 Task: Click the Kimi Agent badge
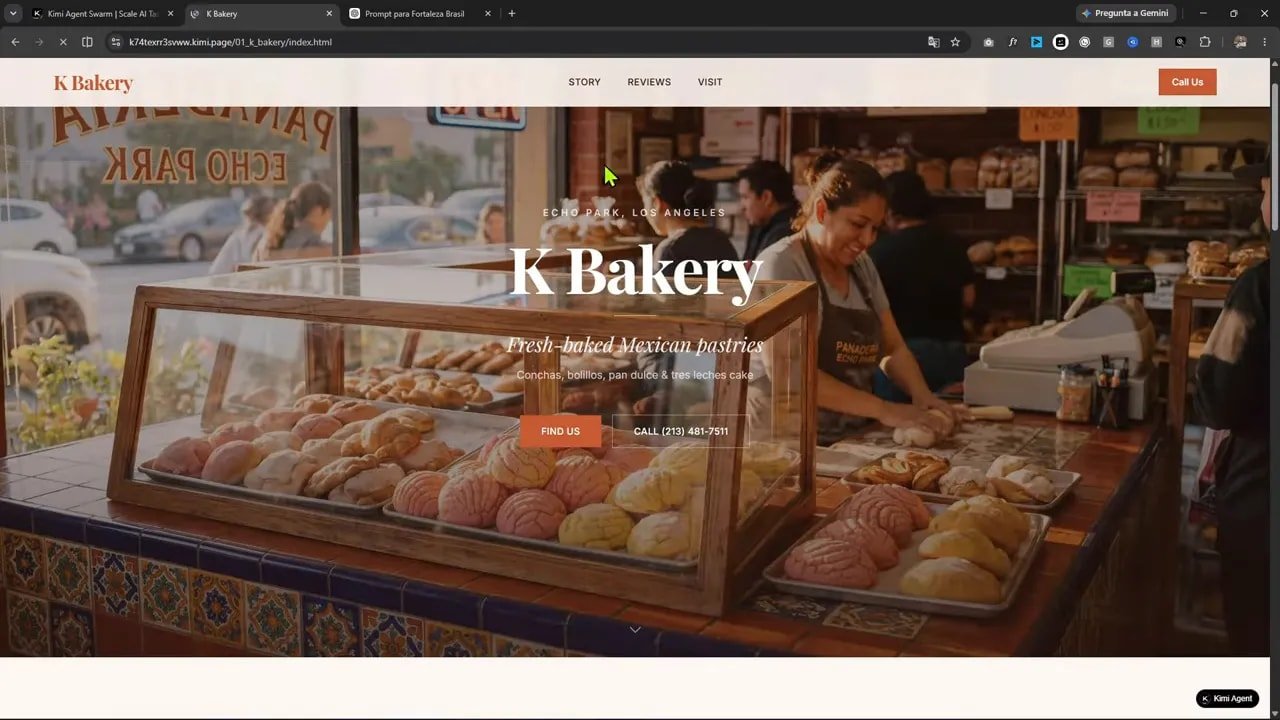click(1227, 698)
